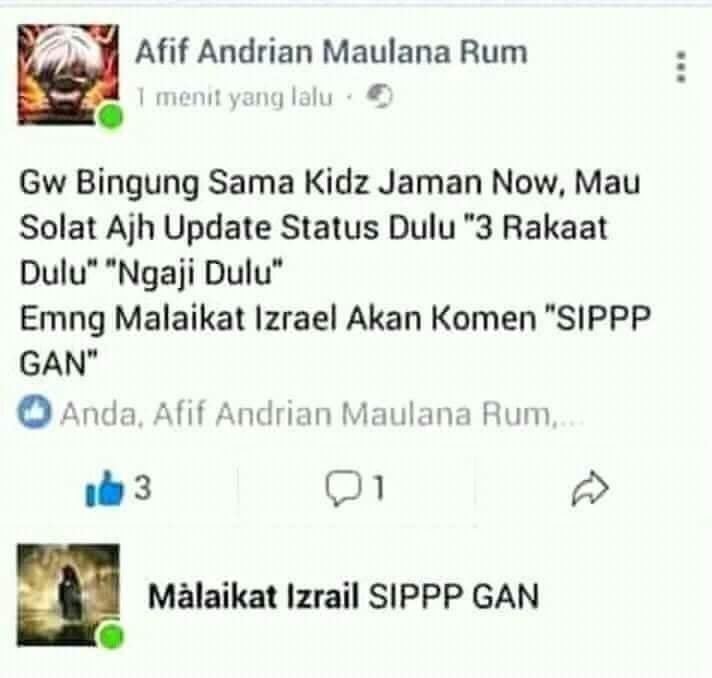View Màlaikat Izrail's avatar thumbnail

point(68,594)
